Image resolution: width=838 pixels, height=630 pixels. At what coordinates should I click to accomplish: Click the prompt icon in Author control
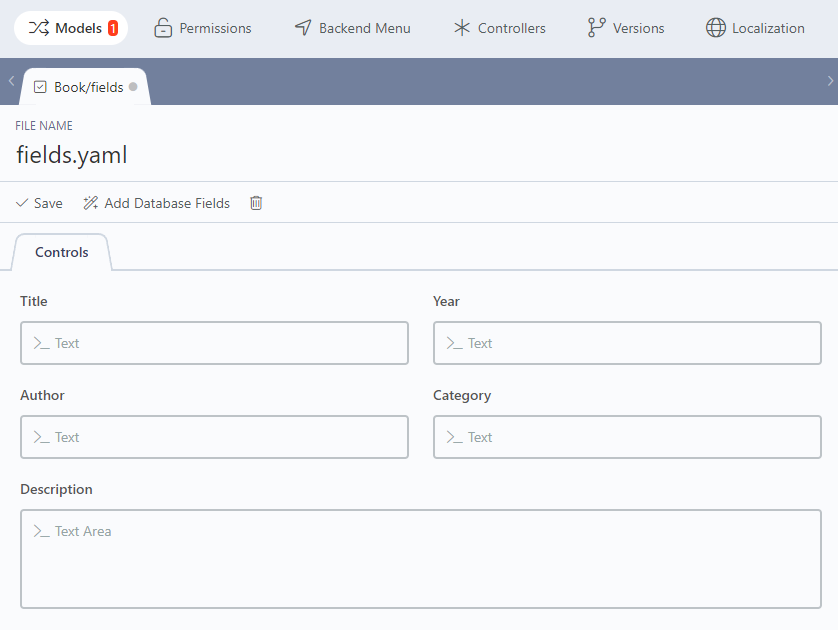click(41, 437)
